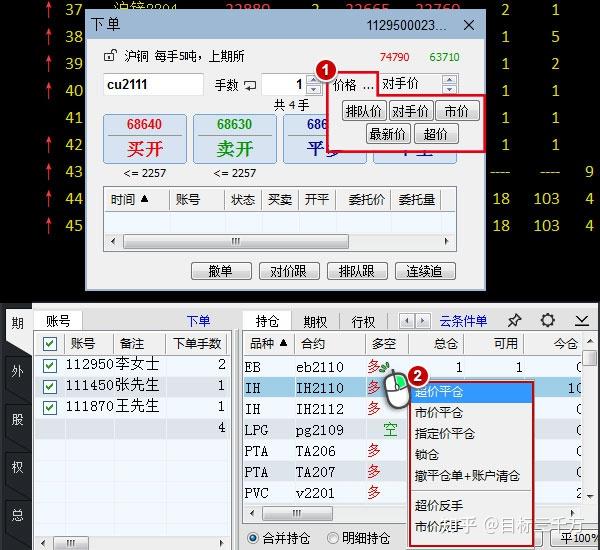Click the 撤单 button
Image resolution: width=600 pixels, height=550 pixels.
[221, 271]
